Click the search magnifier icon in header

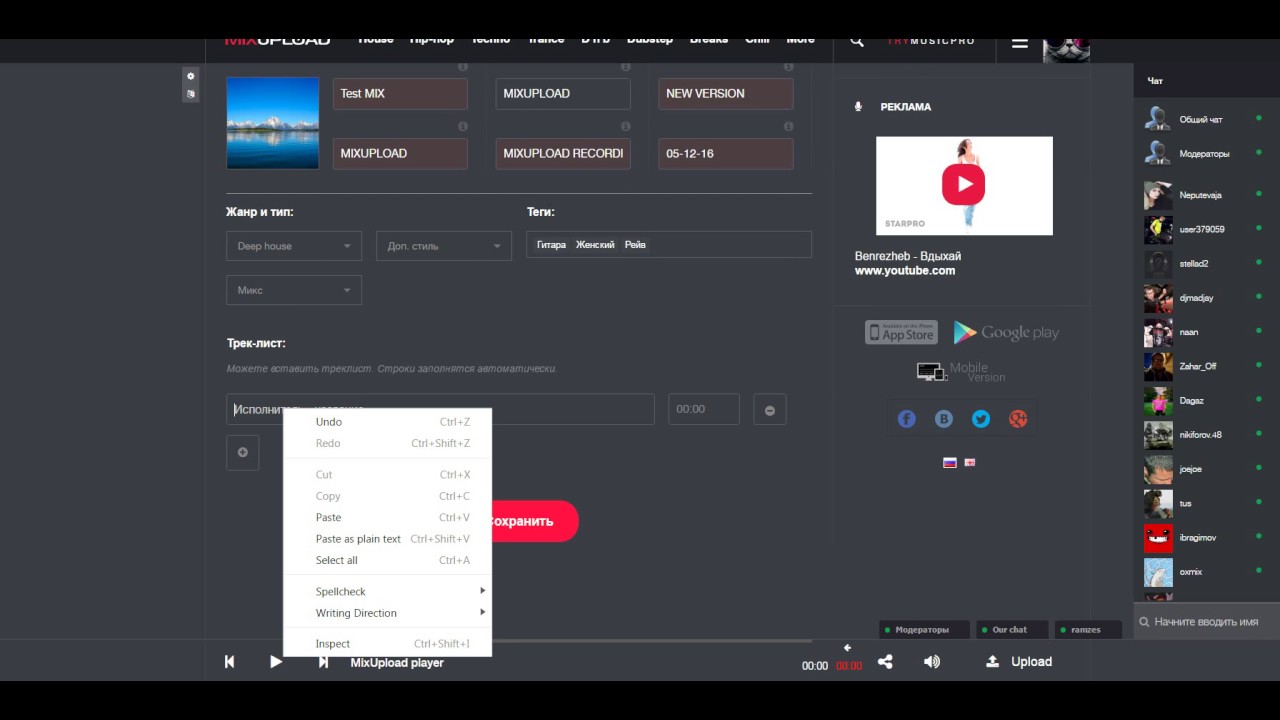tap(857, 42)
